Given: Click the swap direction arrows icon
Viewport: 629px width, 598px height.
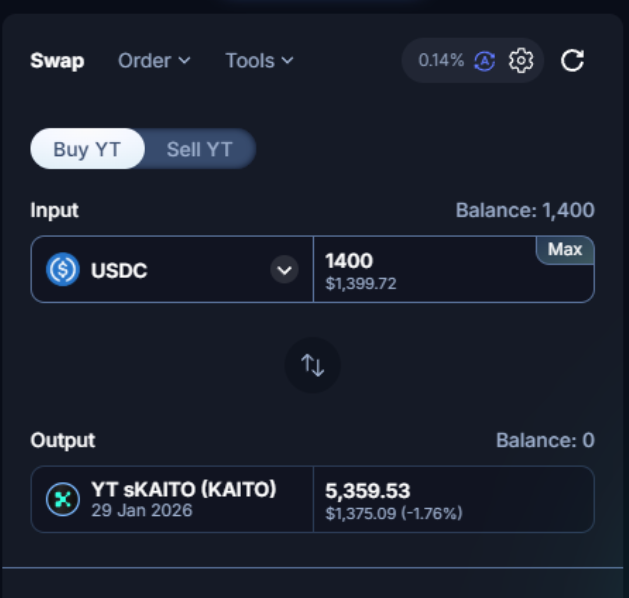Looking at the screenshot, I should 313,366.
